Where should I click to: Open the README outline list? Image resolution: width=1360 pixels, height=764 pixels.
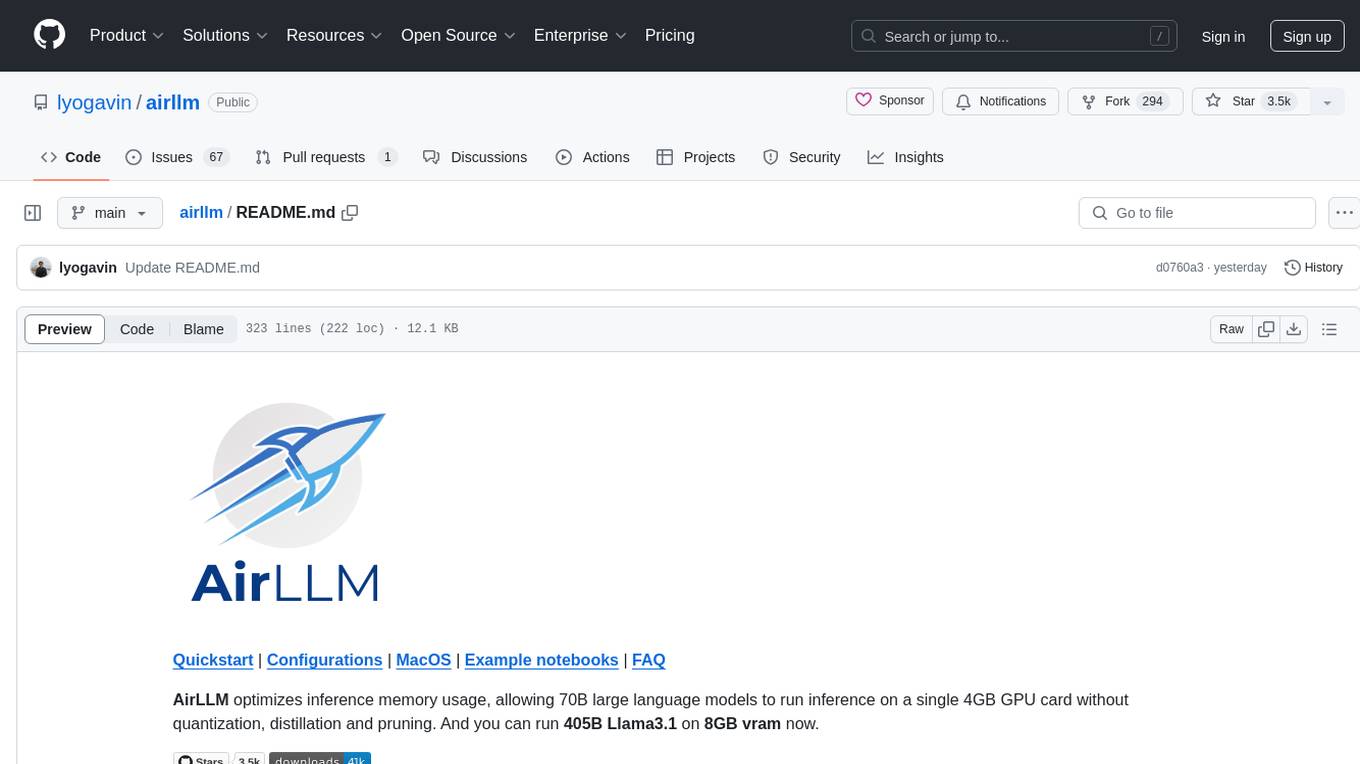click(1329, 329)
